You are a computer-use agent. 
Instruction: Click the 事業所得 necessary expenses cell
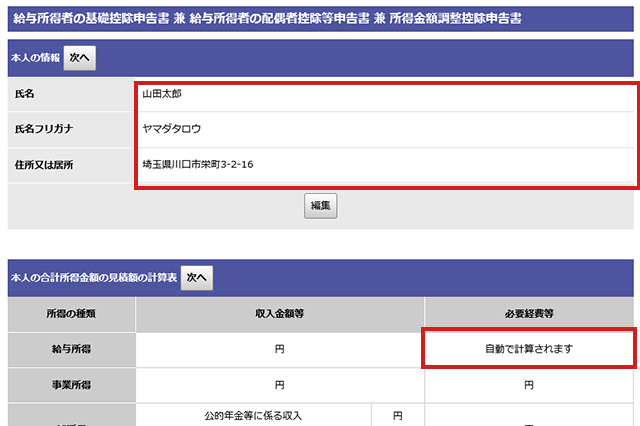coord(529,384)
